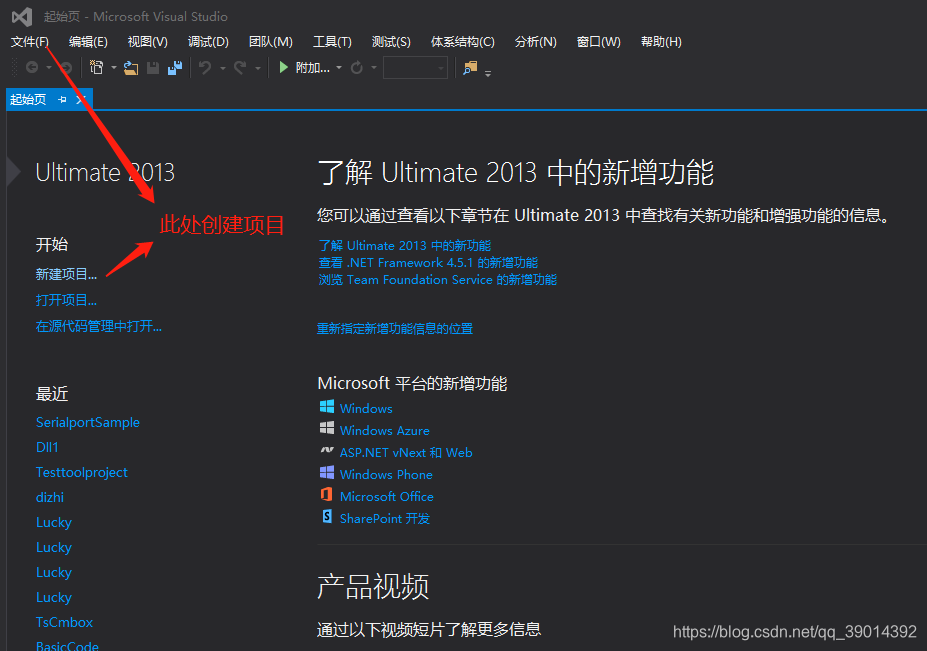
Task: Open dropdown beside refresh icon
Action: [374, 68]
